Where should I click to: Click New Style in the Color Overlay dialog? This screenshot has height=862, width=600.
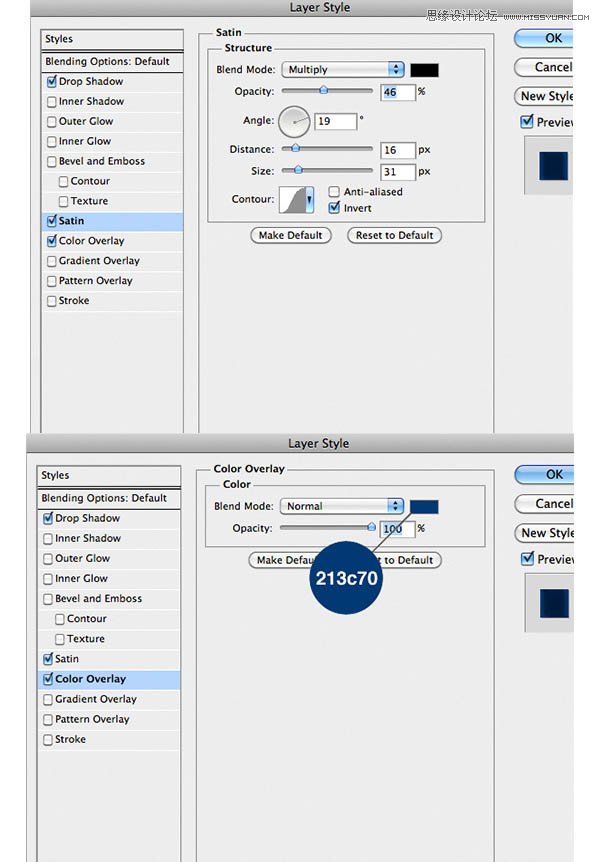(544, 533)
